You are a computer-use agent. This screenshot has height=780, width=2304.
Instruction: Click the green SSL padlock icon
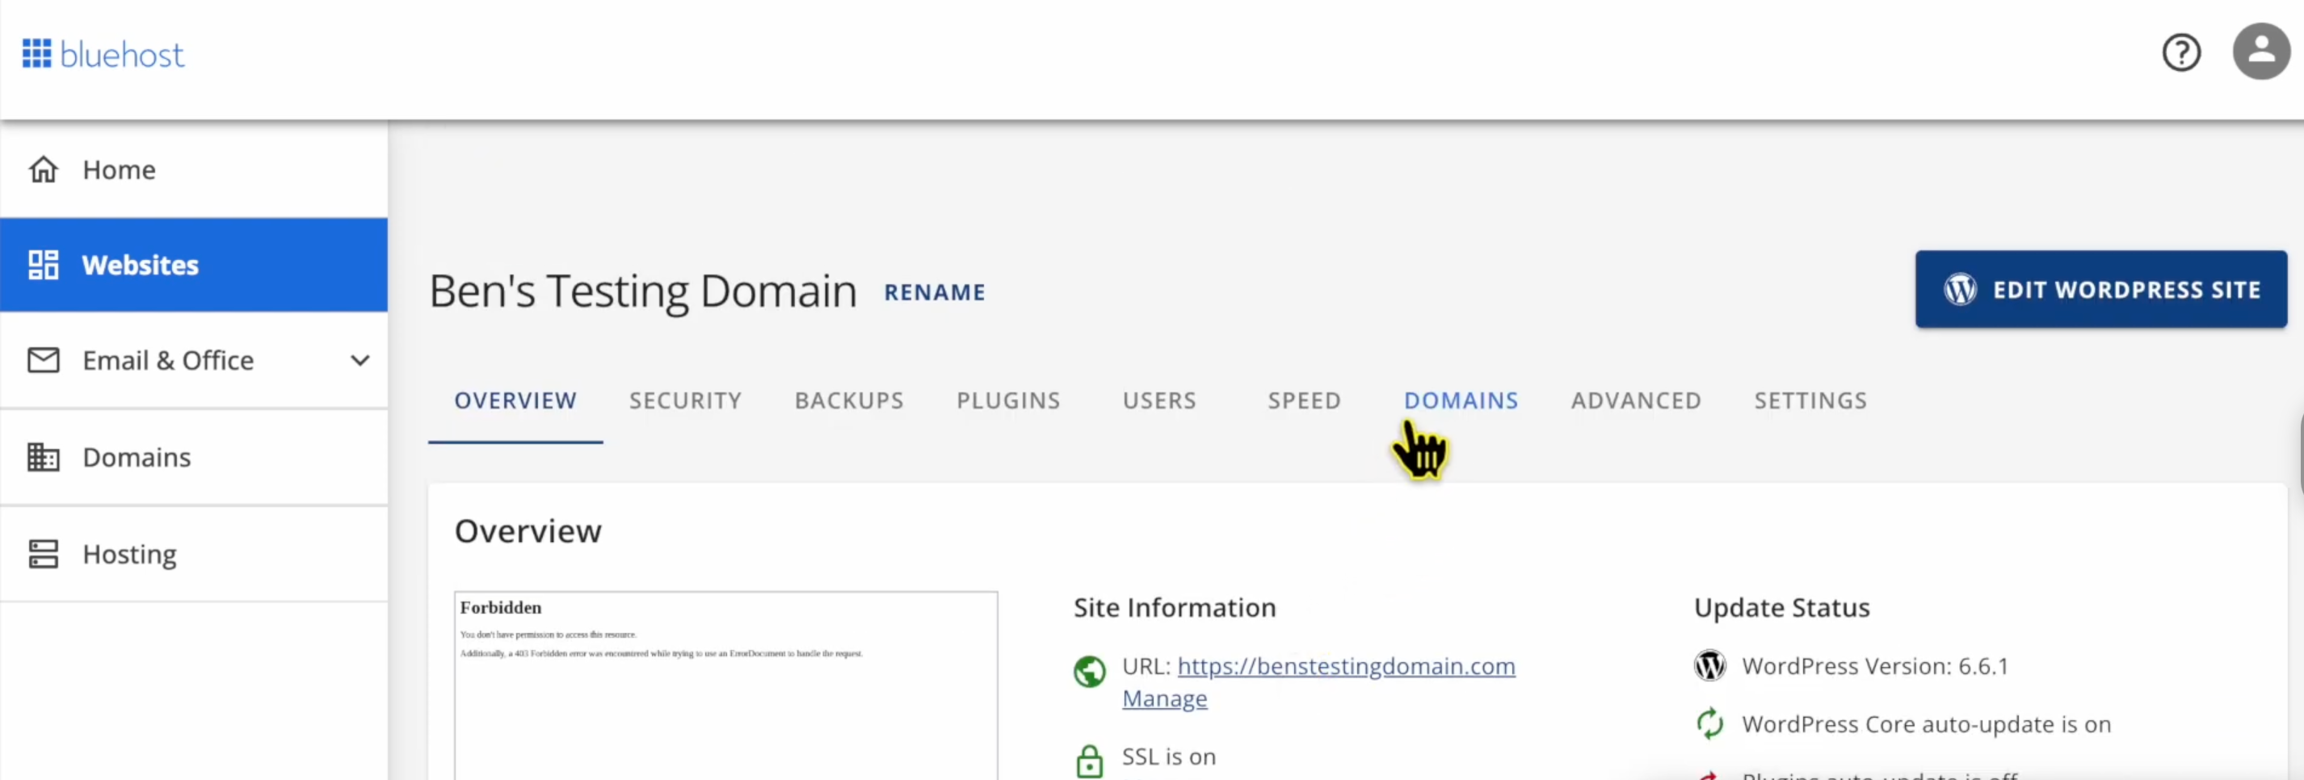click(1089, 761)
